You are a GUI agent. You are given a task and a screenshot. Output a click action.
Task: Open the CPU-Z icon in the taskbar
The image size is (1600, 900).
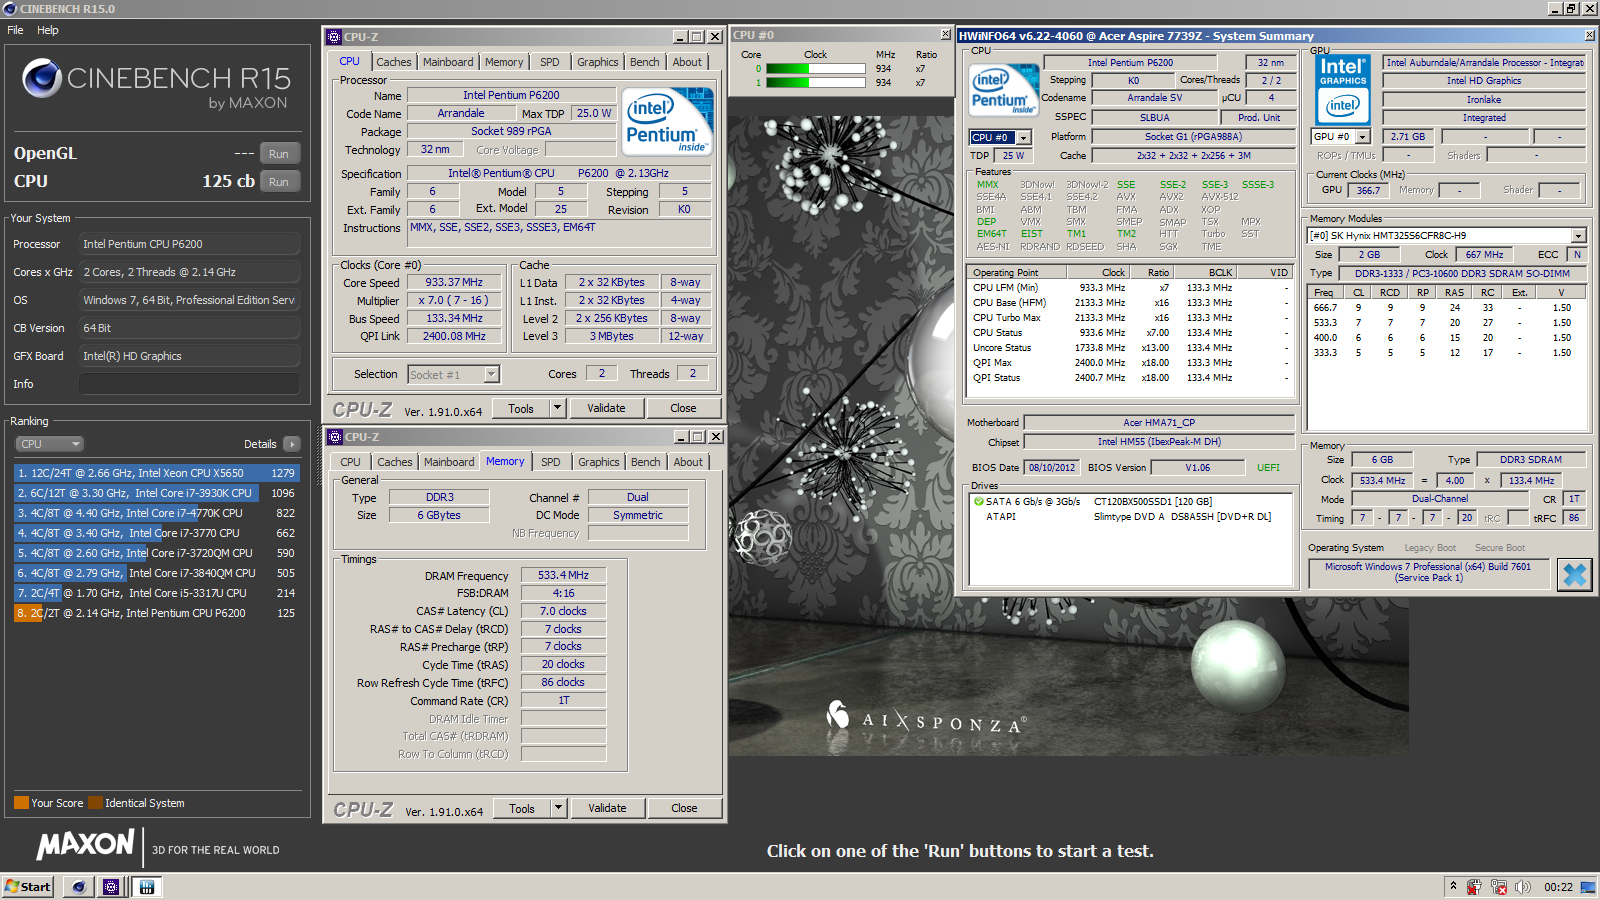point(111,887)
